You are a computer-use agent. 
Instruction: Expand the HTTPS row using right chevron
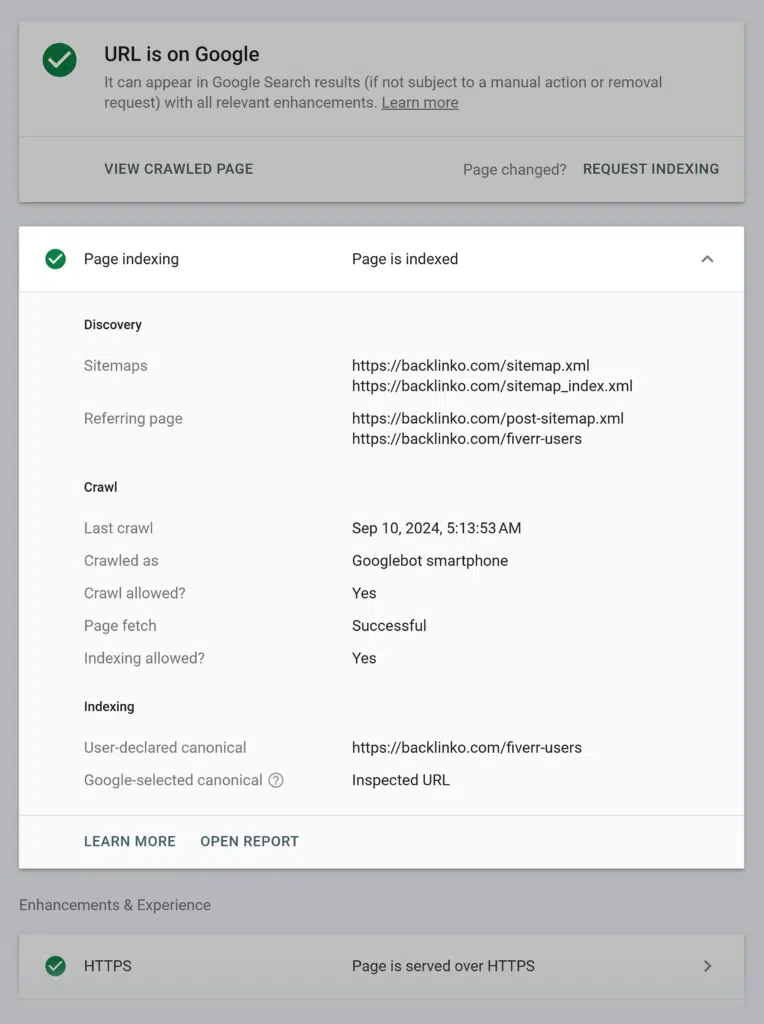tap(707, 966)
